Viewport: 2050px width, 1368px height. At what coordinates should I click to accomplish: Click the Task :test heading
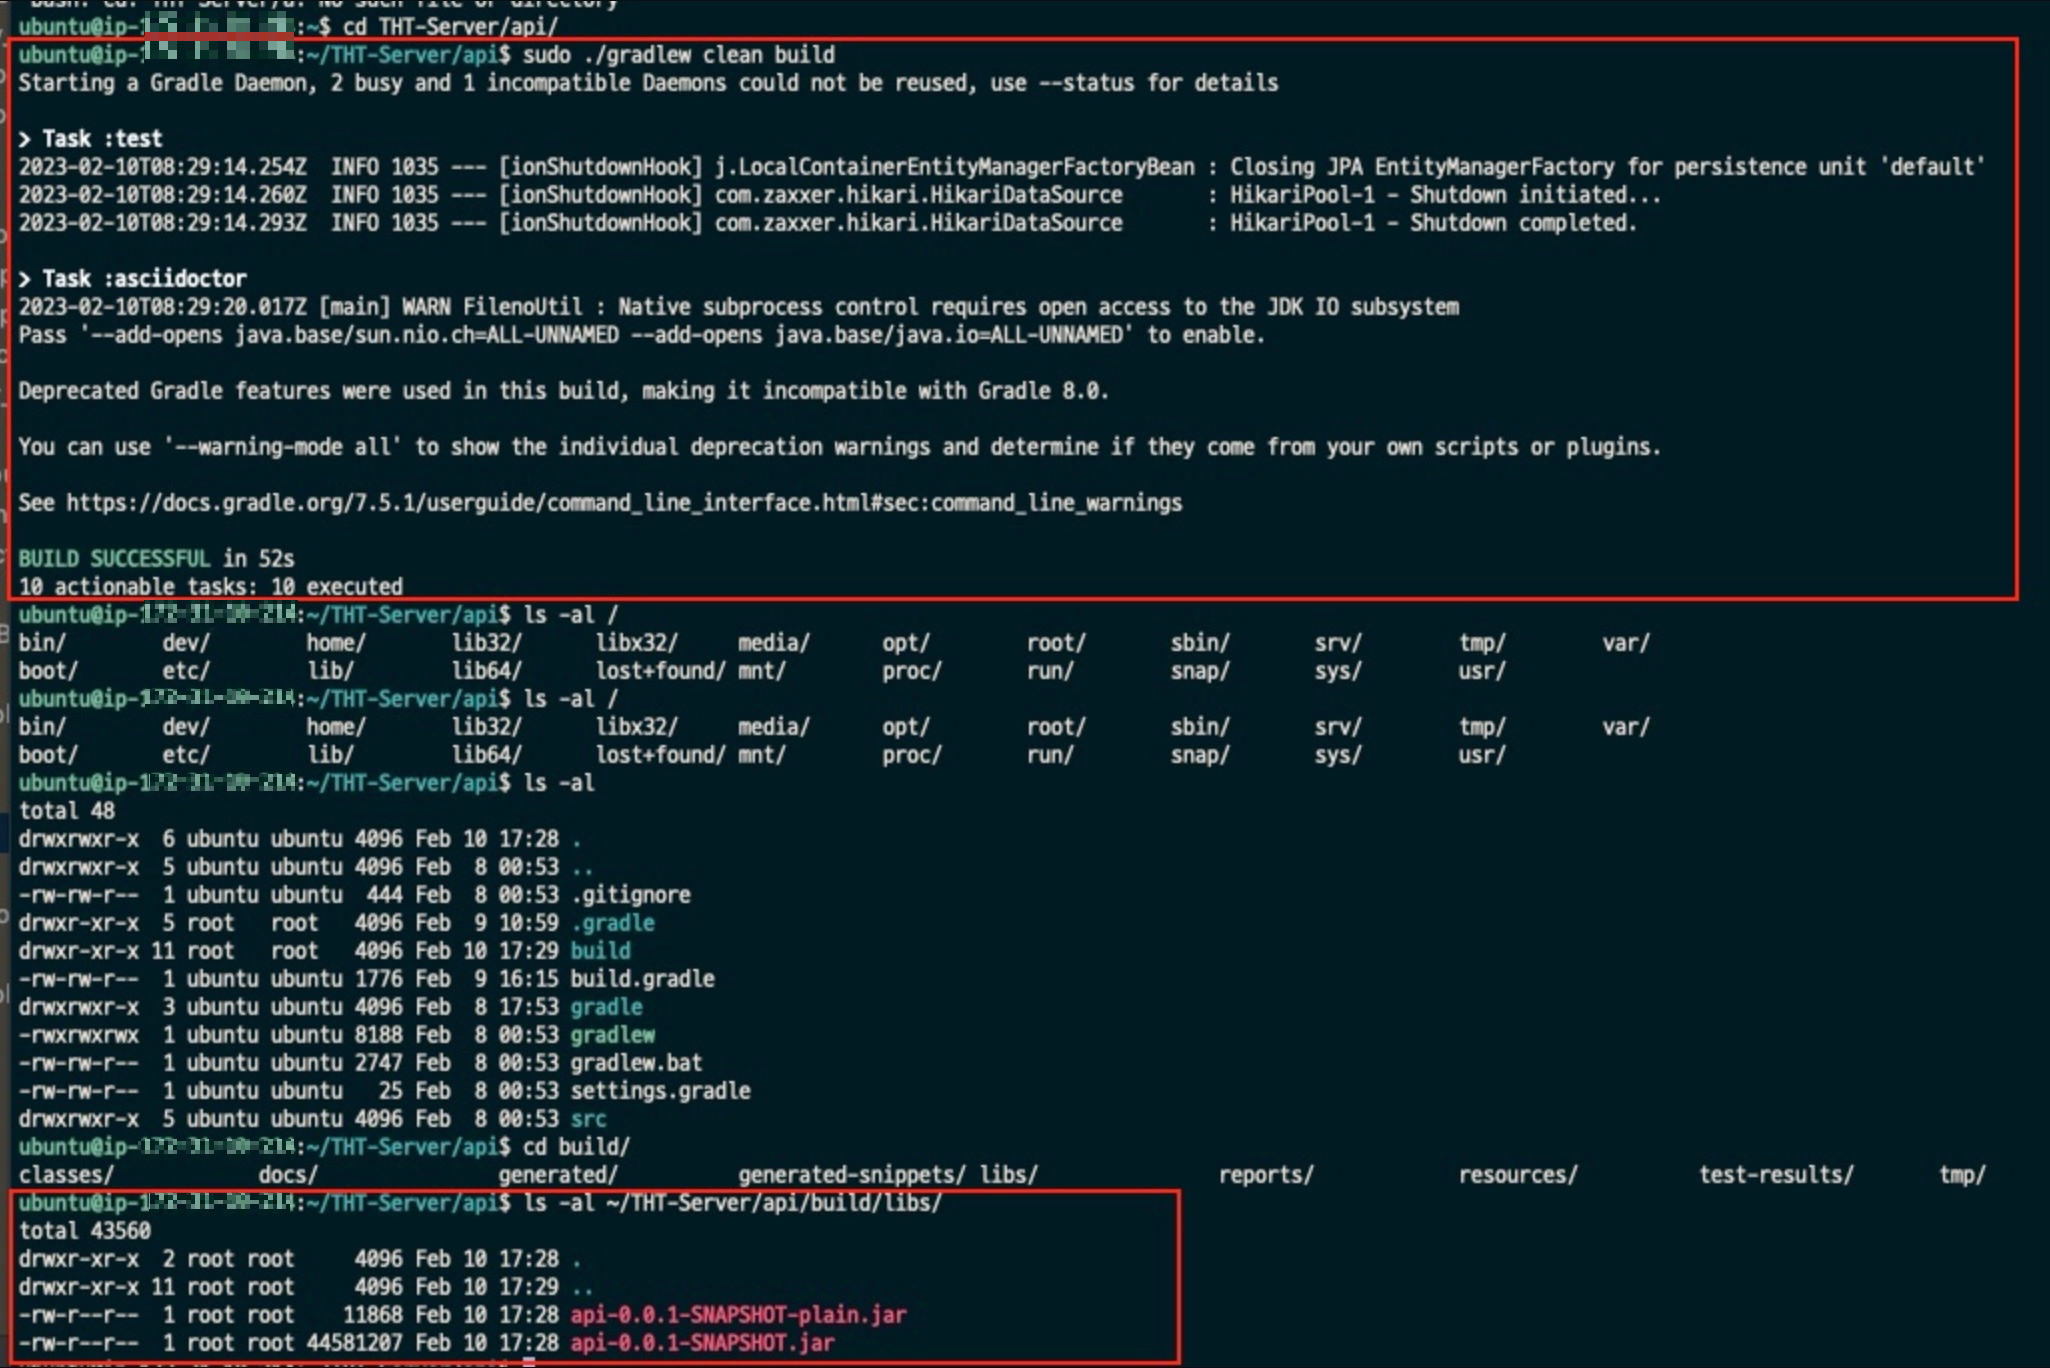101,139
